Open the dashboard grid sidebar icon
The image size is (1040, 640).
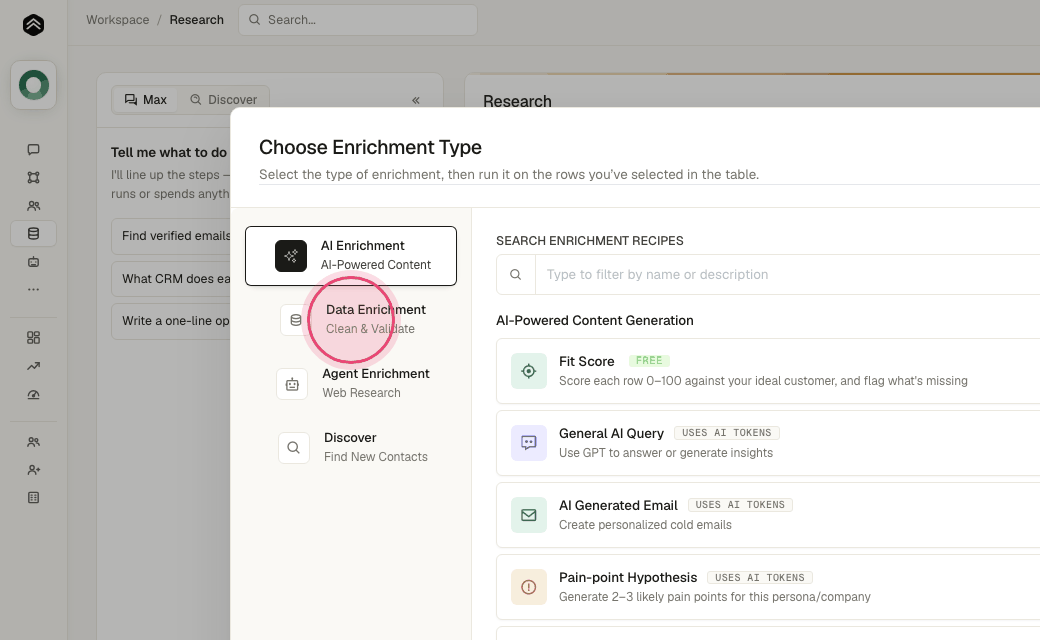[33, 338]
